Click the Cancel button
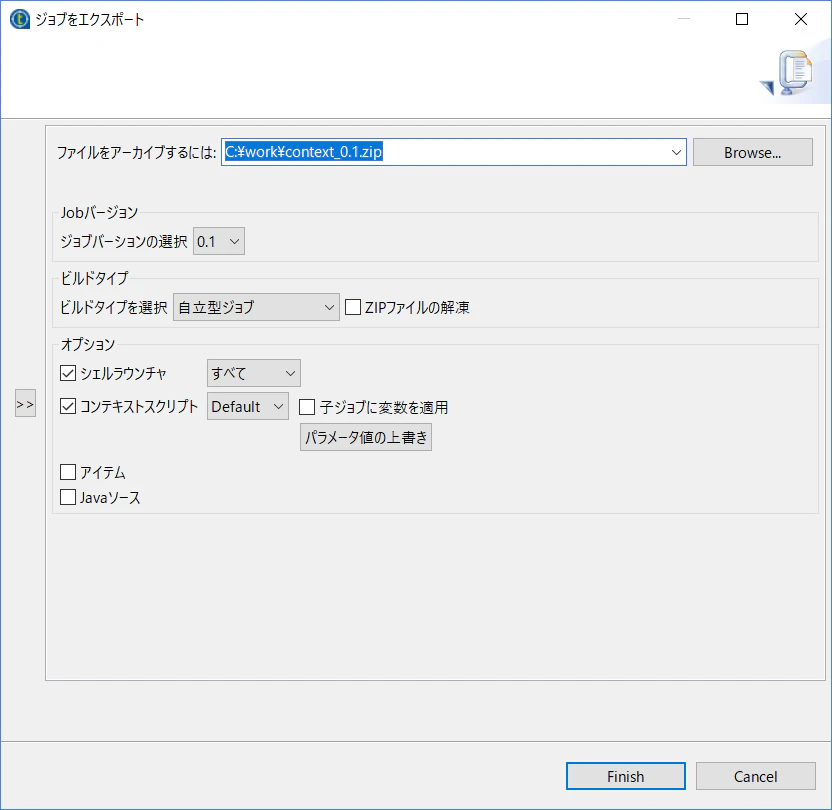This screenshot has height=810, width=832. click(756, 776)
